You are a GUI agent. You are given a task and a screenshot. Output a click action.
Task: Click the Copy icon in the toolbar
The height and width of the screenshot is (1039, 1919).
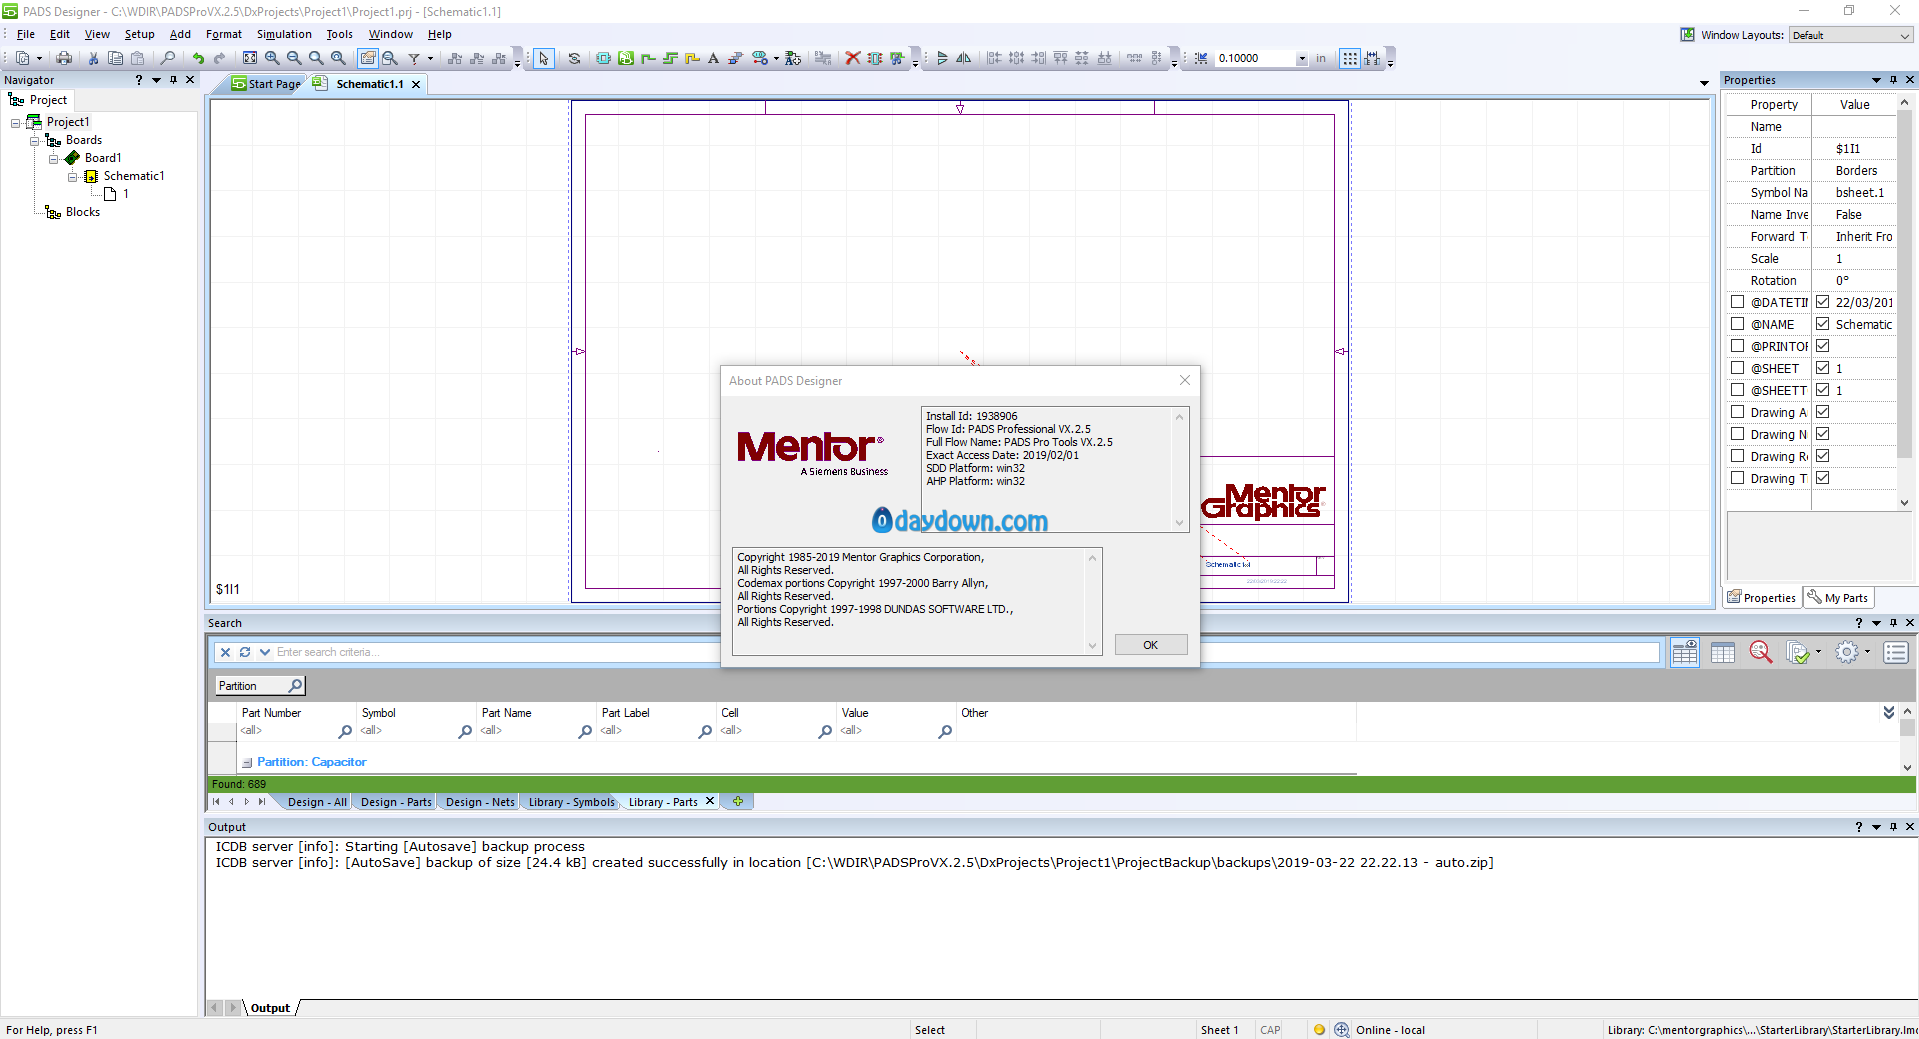(x=115, y=58)
